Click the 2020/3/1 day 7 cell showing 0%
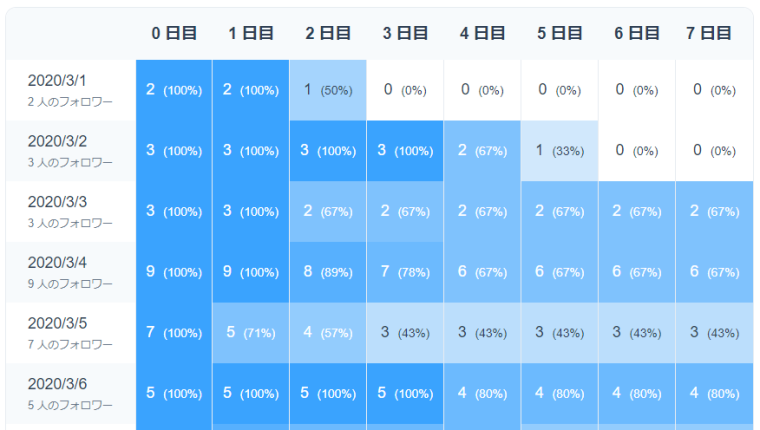This screenshot has width=760, height=430. (x=714, y=90)
